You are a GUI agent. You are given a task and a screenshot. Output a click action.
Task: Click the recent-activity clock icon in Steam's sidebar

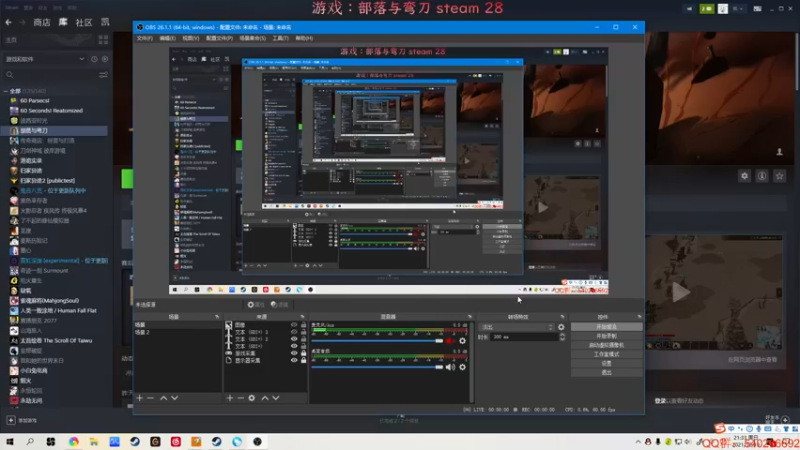pos(94,59)
